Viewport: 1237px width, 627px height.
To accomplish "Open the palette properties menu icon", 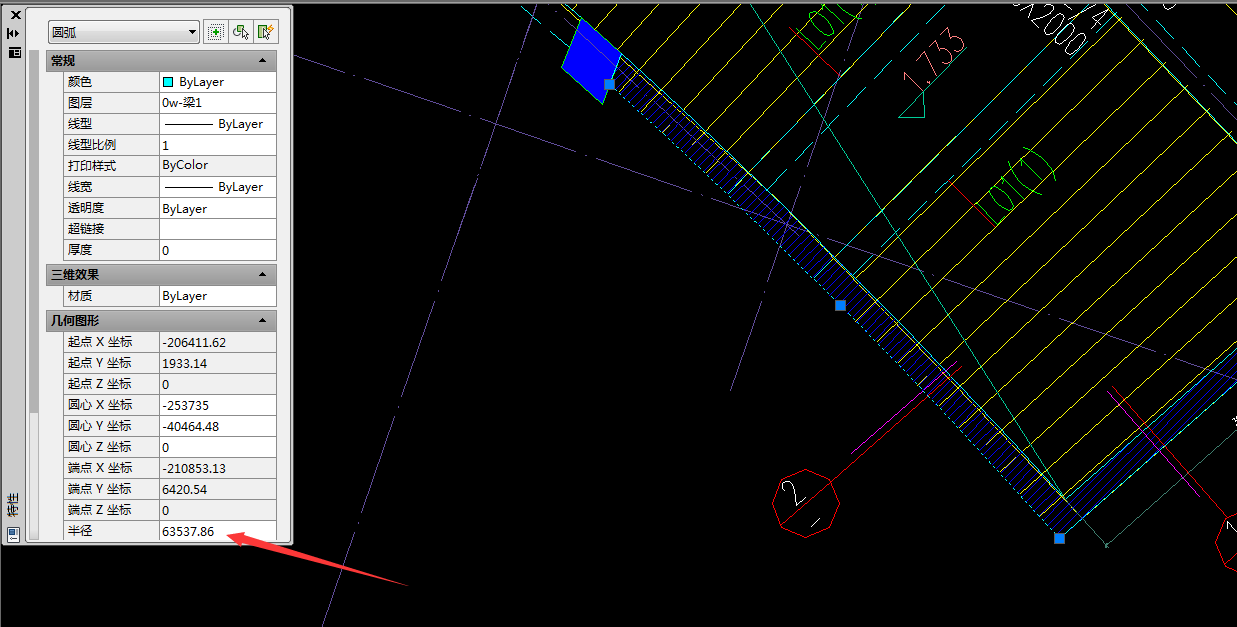I will 15,52.
